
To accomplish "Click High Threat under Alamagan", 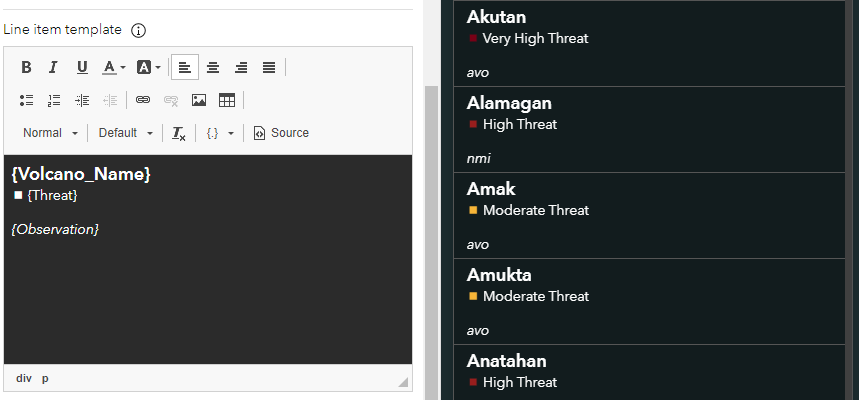I will click(520, 124).
